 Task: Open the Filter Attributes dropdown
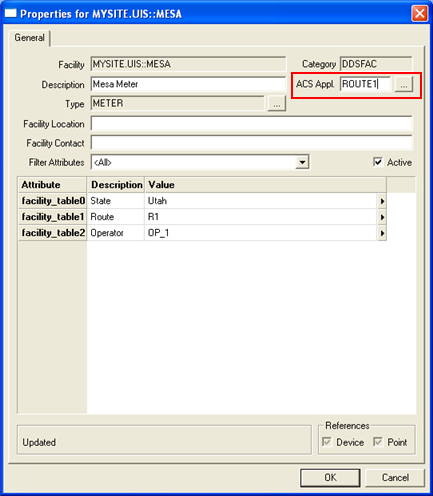tap(302, 162)
